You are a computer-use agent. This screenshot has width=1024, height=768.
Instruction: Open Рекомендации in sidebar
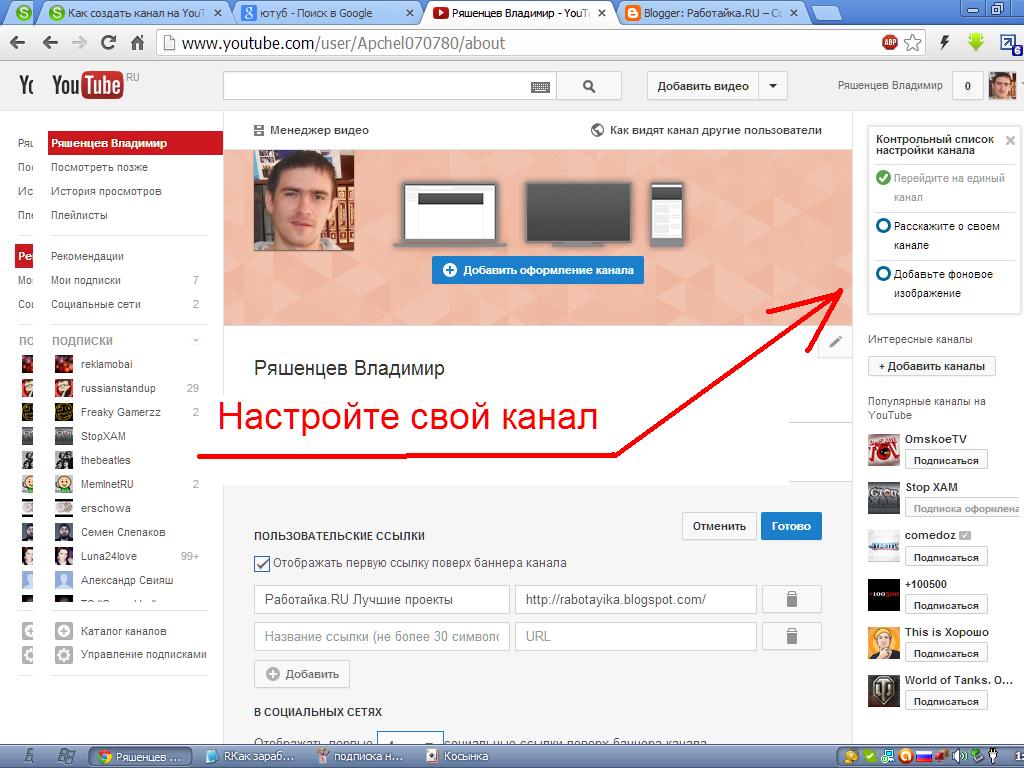click(x=87, y=256)
